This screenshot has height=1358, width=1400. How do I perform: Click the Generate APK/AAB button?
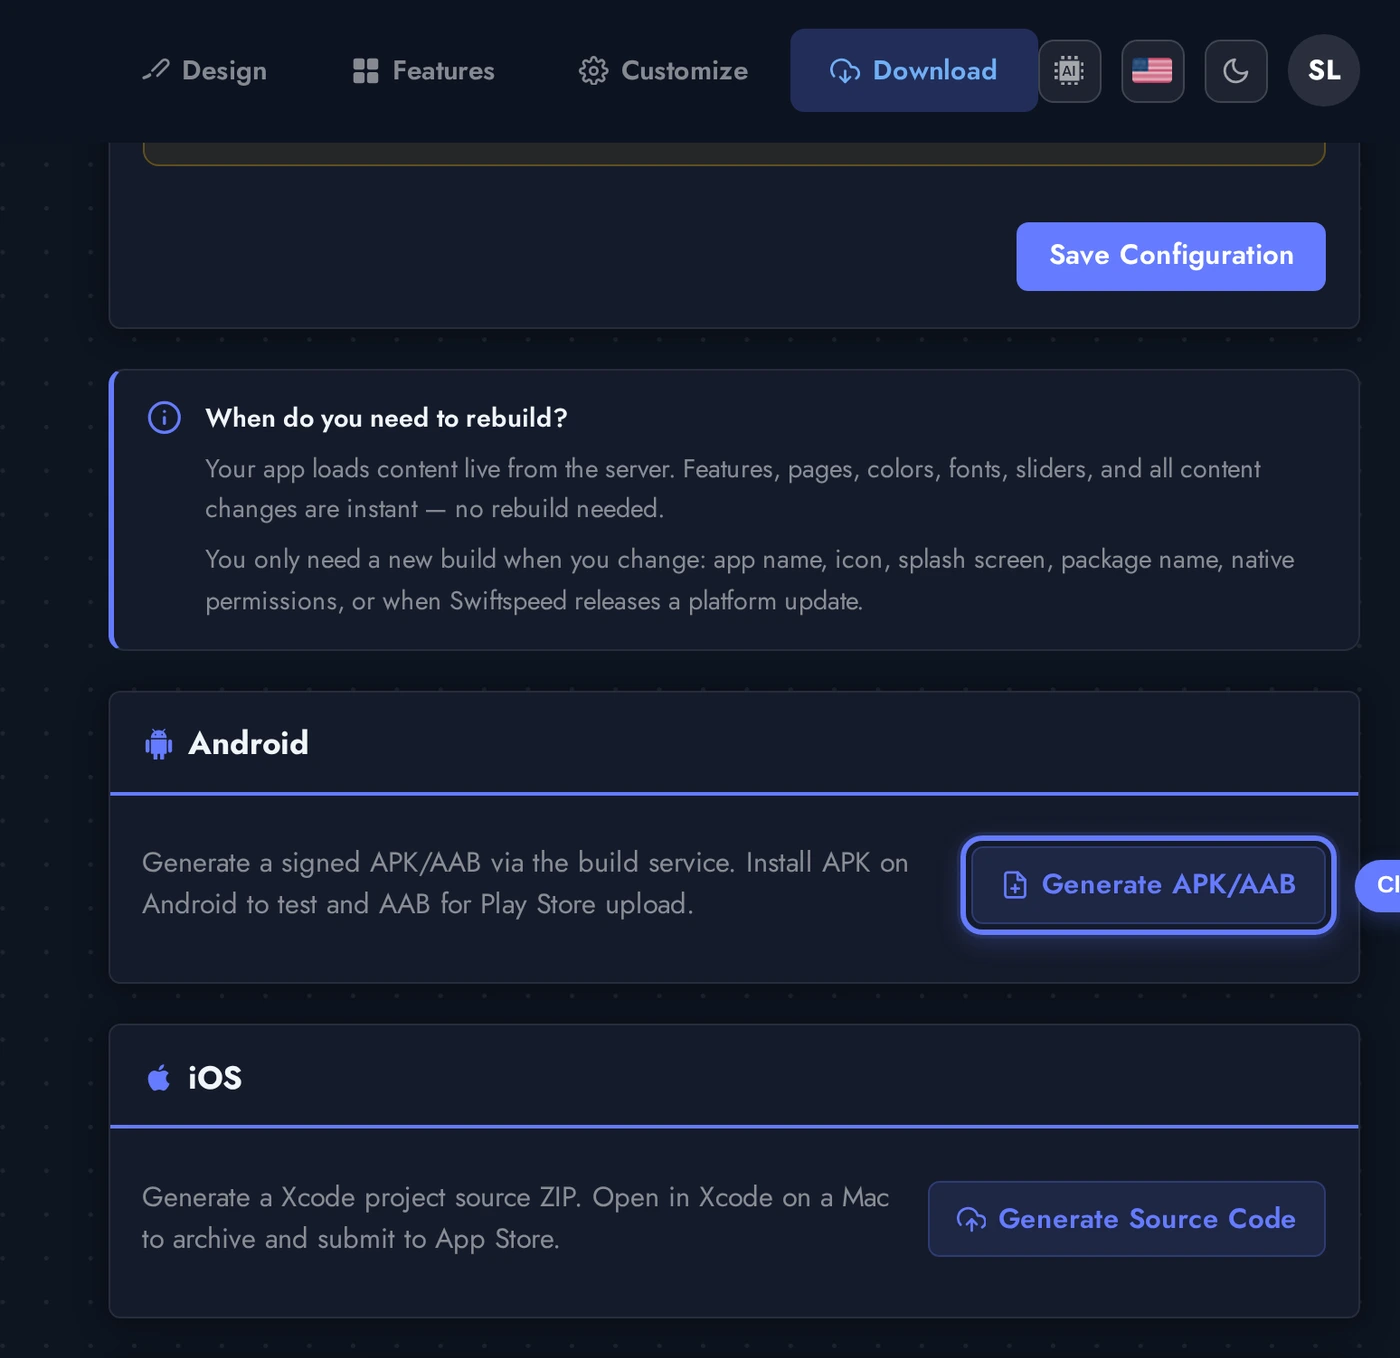click(x=1148, y=885)
